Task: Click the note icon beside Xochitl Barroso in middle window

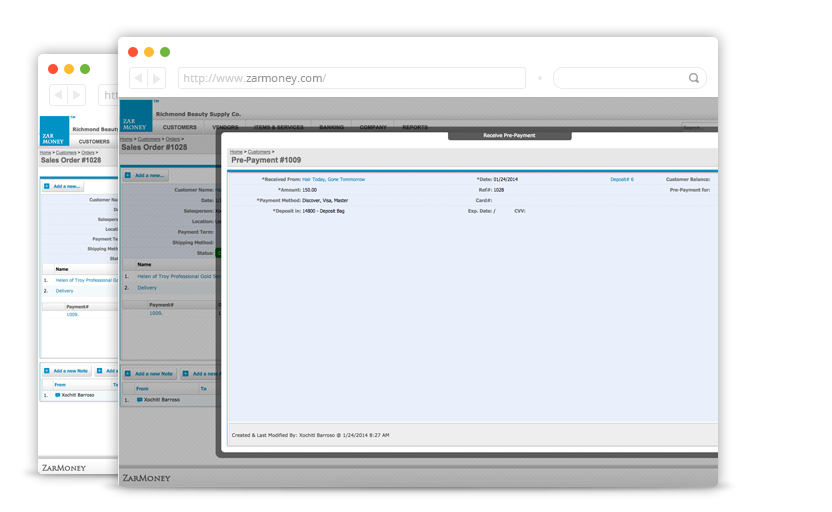Action: tap(140, 400)
